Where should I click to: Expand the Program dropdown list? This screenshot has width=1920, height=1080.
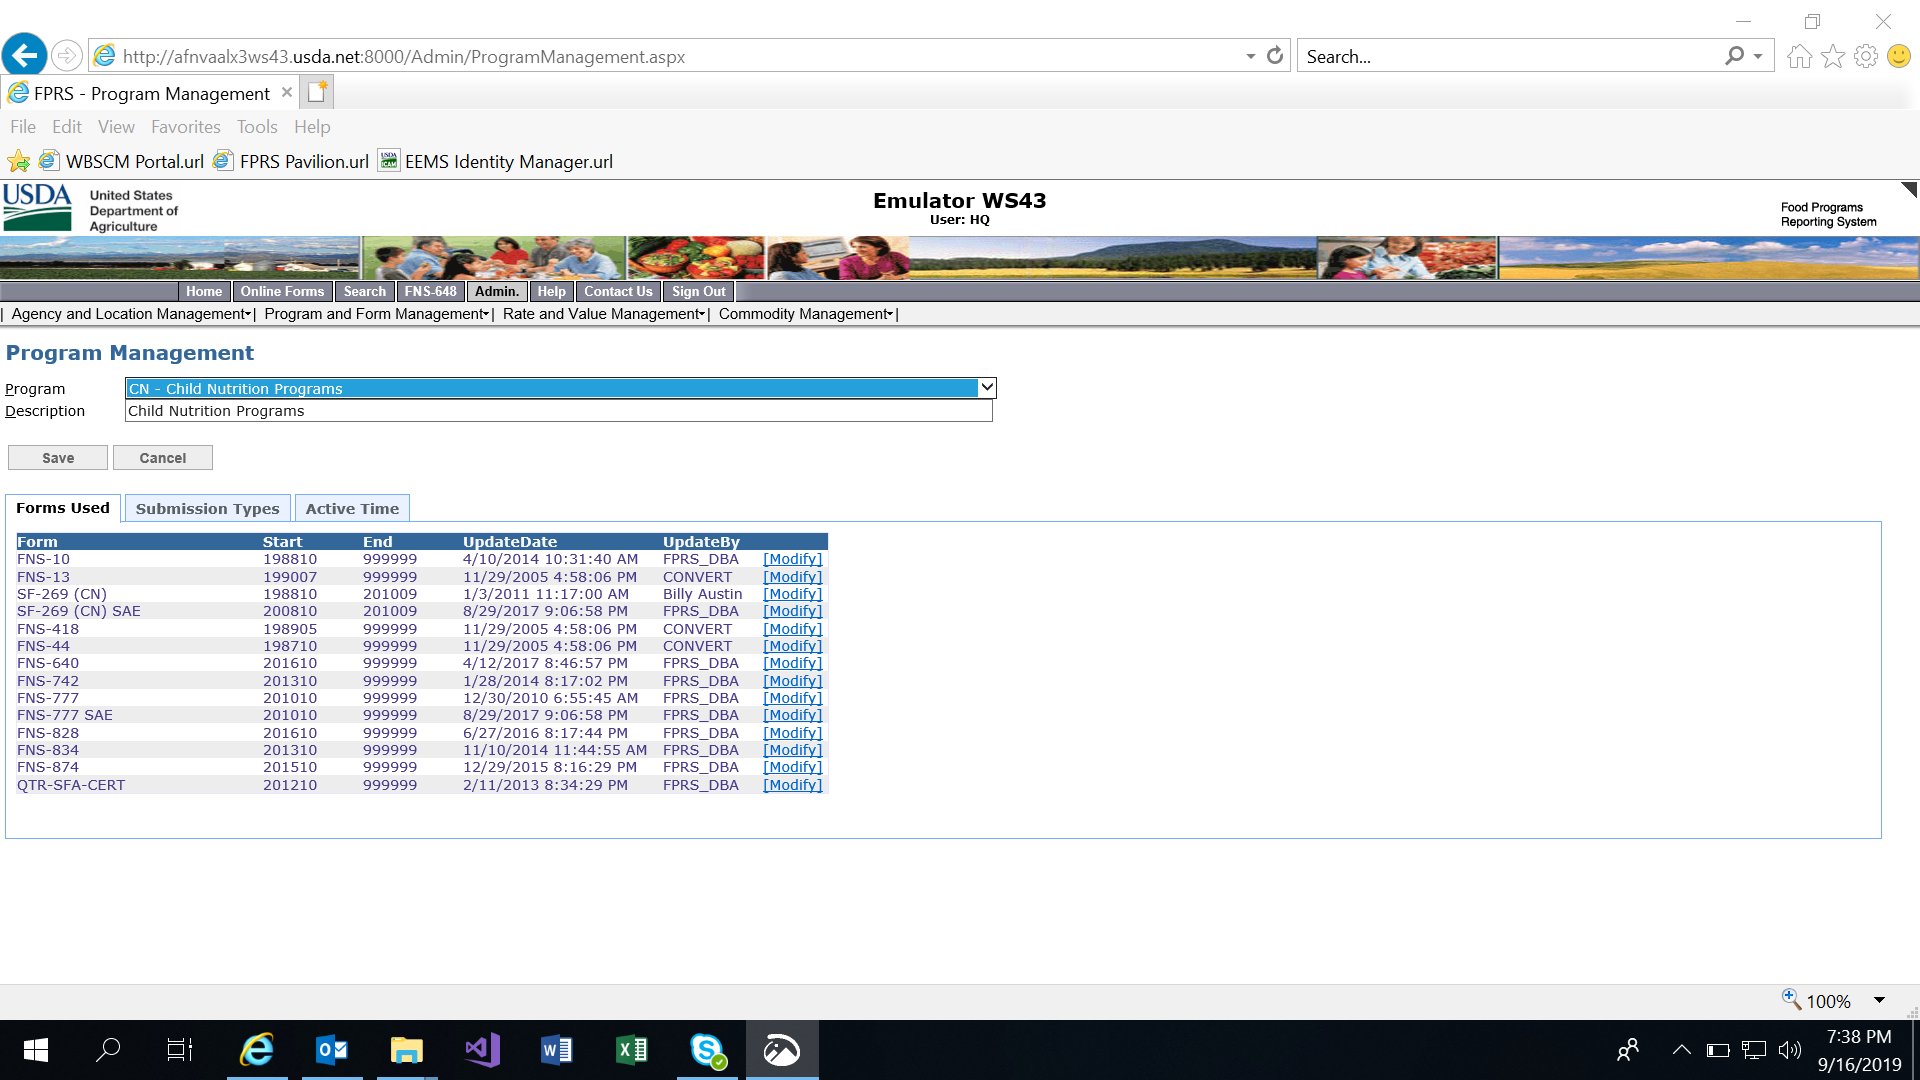pyautogui.click(x=986, y=388)
